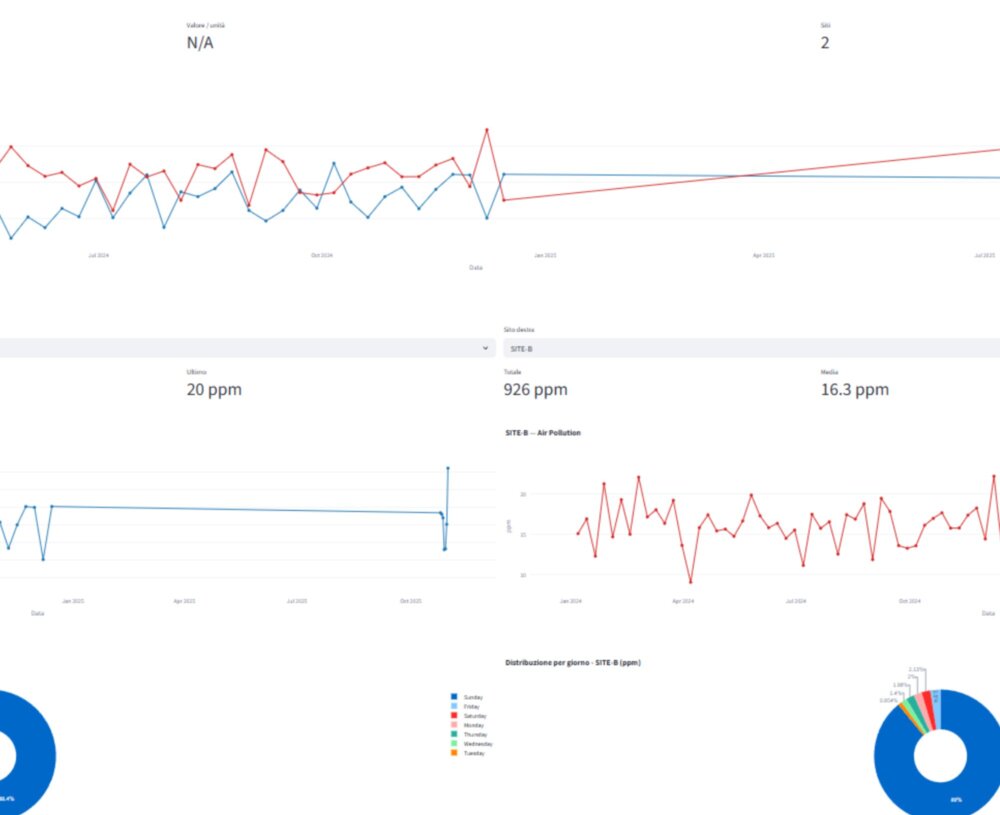This screenshot has width=1000, height=815.
Task: Select the Tuesday legend entry
Action: [474, 753]
